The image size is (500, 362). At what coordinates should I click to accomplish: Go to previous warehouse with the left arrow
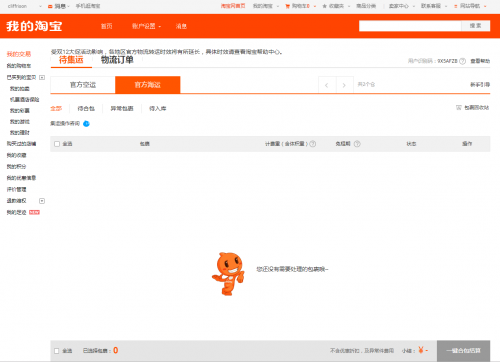[327, 85]
